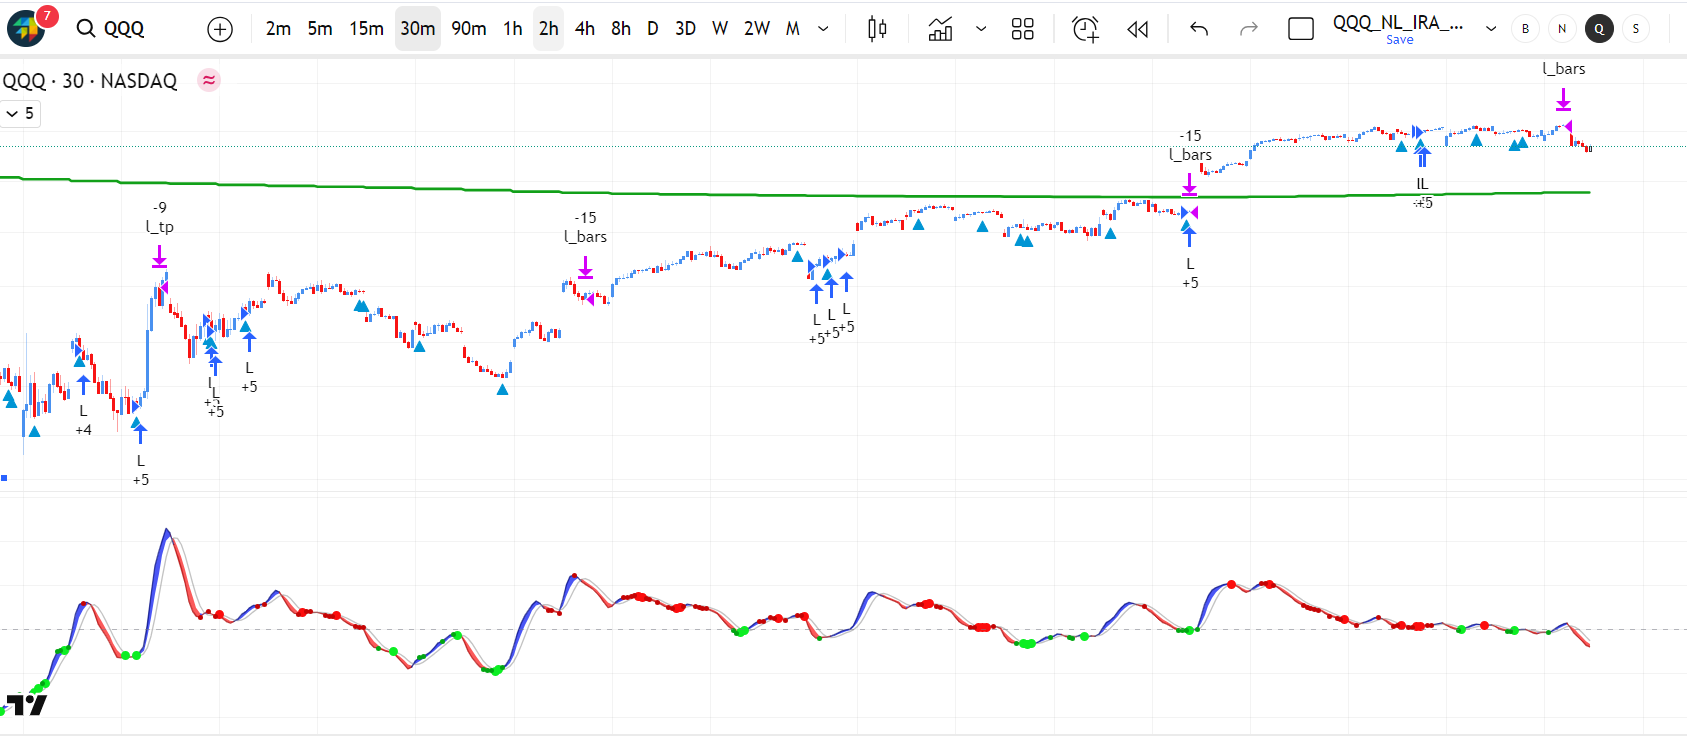The height and width of the screenshot is (745, 1687).
Task: Select the 15m timeframe
Action: [x=366, y=29]
